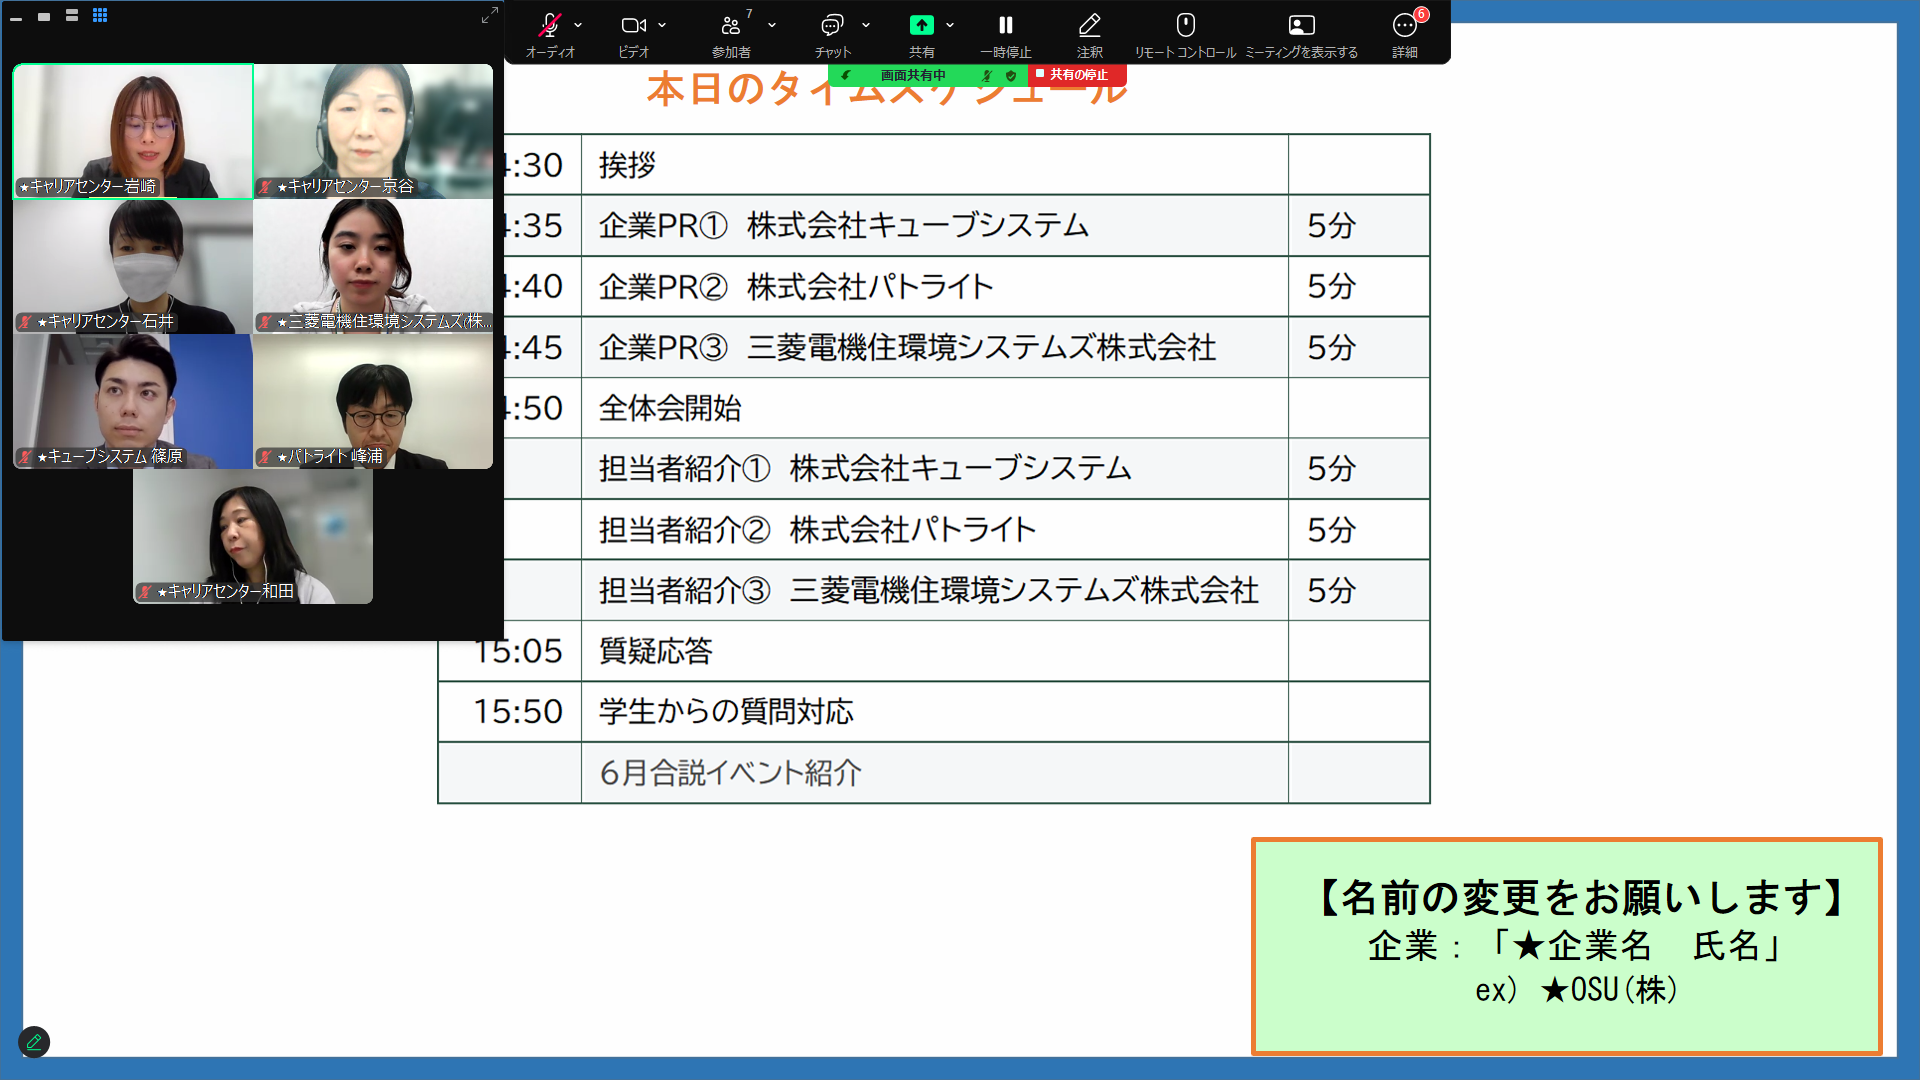Click 学生からの質問対応 cell

[934, 712]
